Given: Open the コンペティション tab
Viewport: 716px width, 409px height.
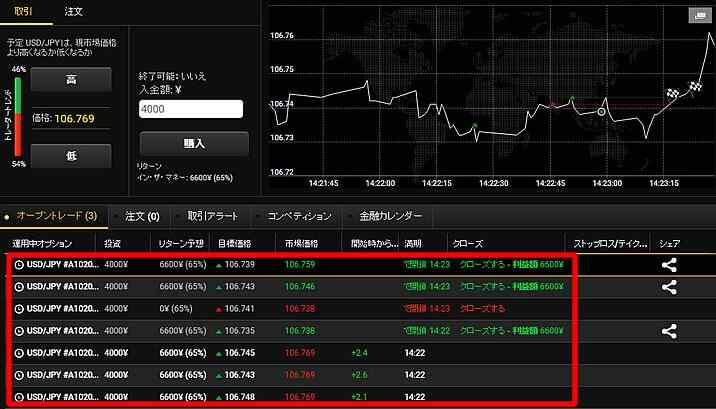Looking at the screenshot, I should pos(299,216).
